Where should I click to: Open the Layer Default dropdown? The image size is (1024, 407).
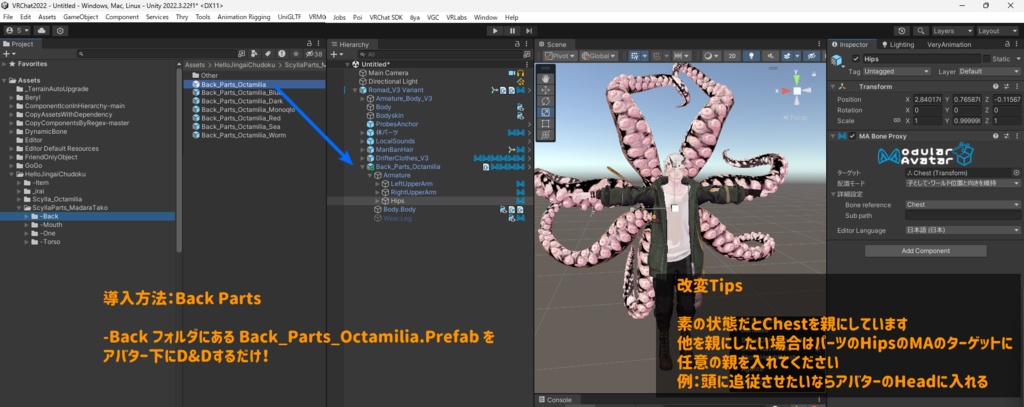pos(989,71)
